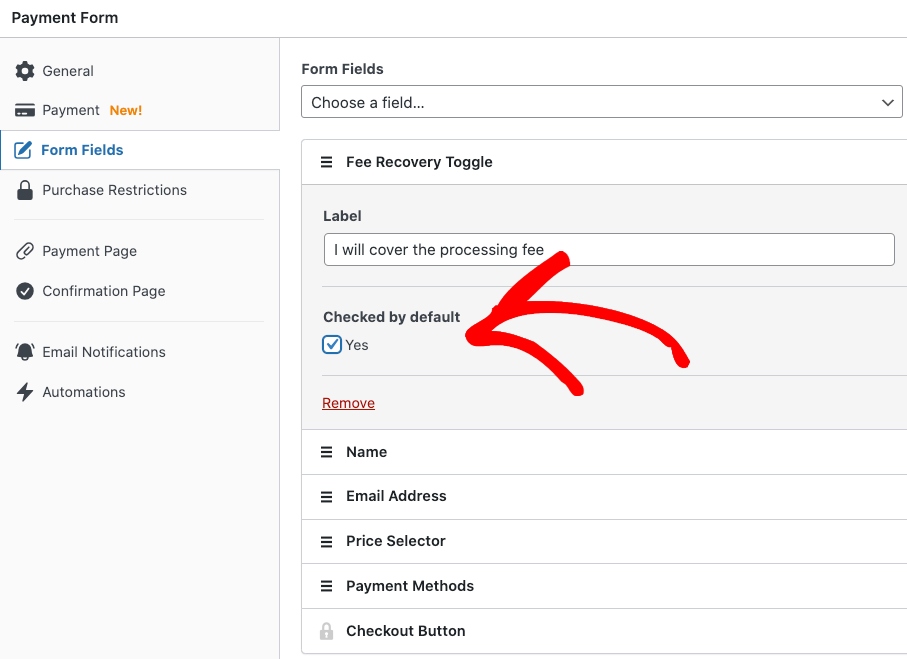Expand the Email Address field row

click(x=396, y=496)
